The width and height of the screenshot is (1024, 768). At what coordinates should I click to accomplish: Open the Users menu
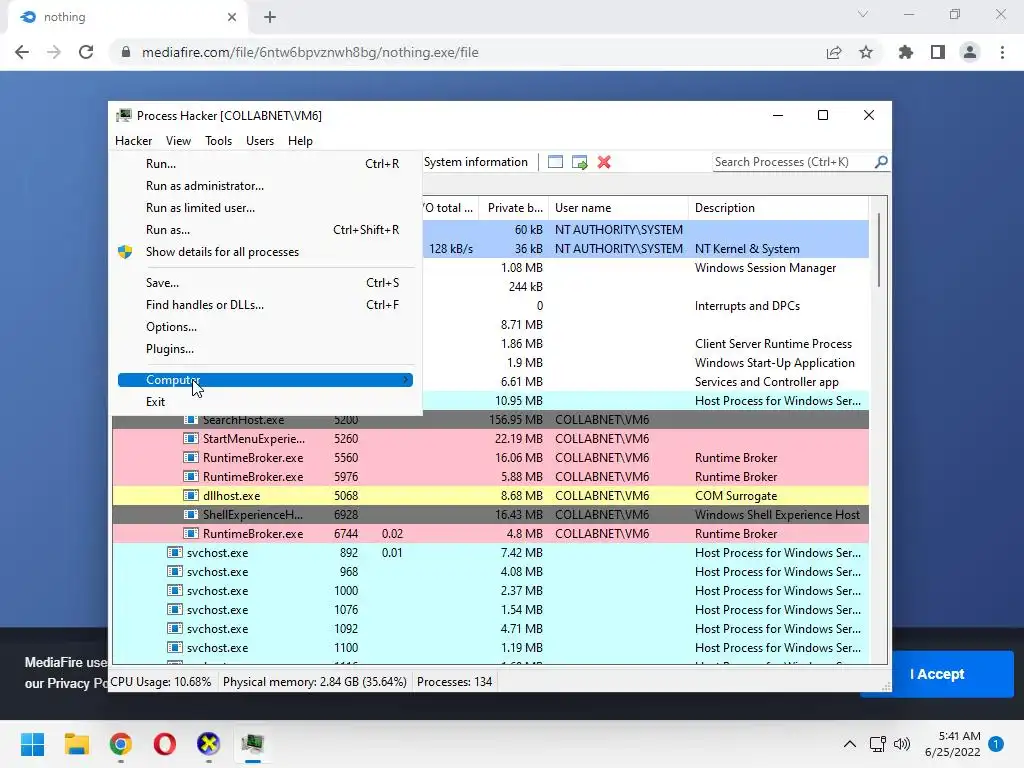tap(260, 140)
